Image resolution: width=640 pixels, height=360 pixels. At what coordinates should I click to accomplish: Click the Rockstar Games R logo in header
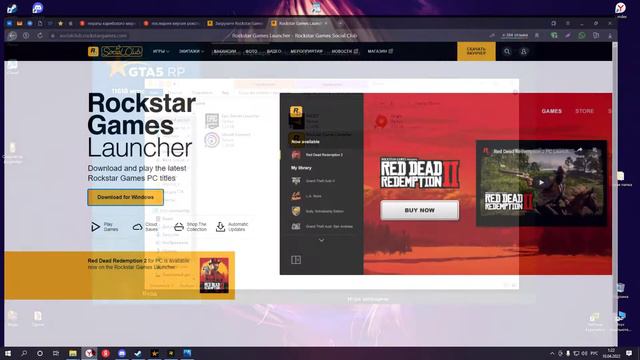[93, 51]
